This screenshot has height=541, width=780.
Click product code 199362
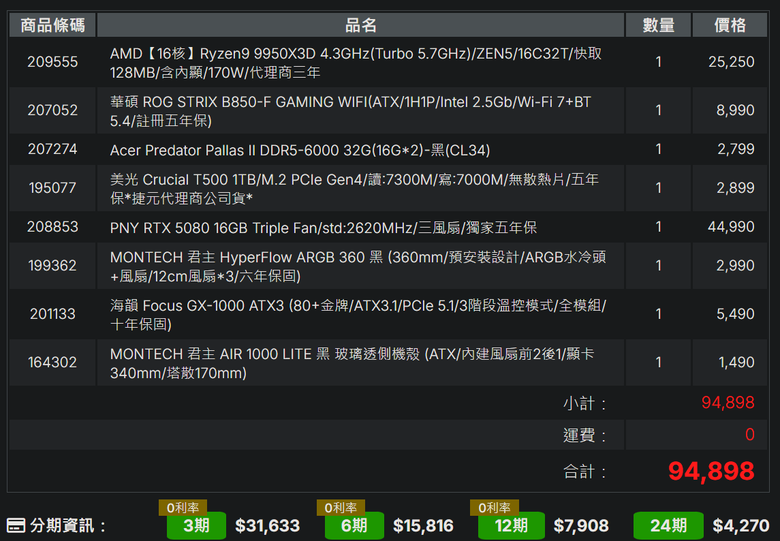(x=52, y=266)
